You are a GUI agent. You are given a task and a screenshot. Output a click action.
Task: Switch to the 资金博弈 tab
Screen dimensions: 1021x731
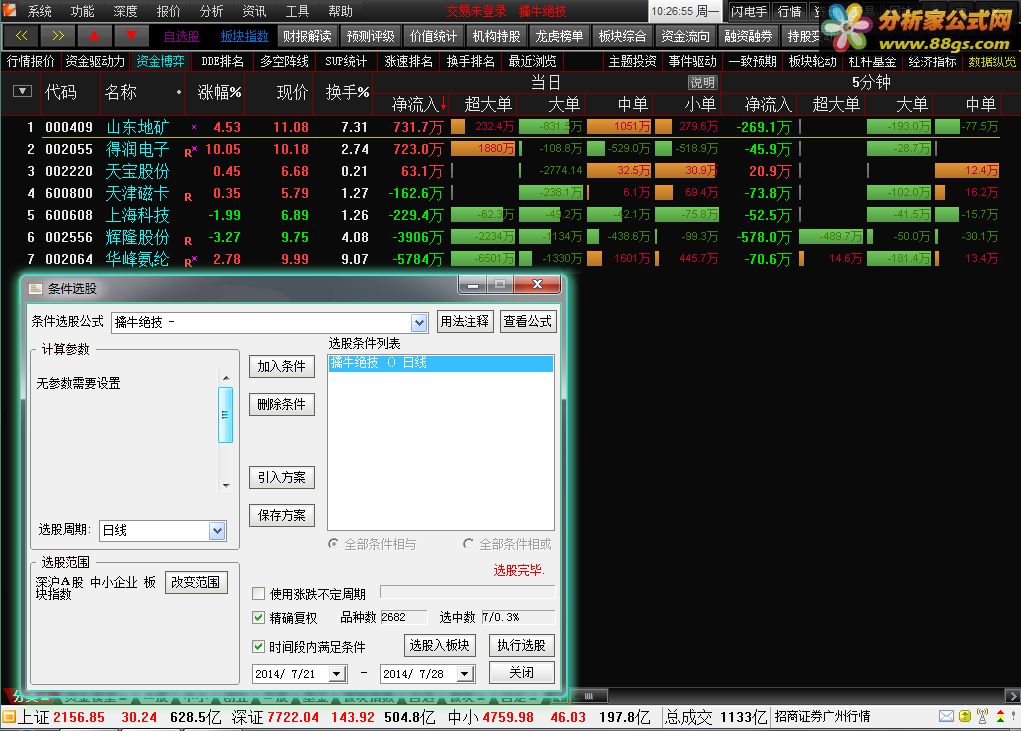coord(160,61)
